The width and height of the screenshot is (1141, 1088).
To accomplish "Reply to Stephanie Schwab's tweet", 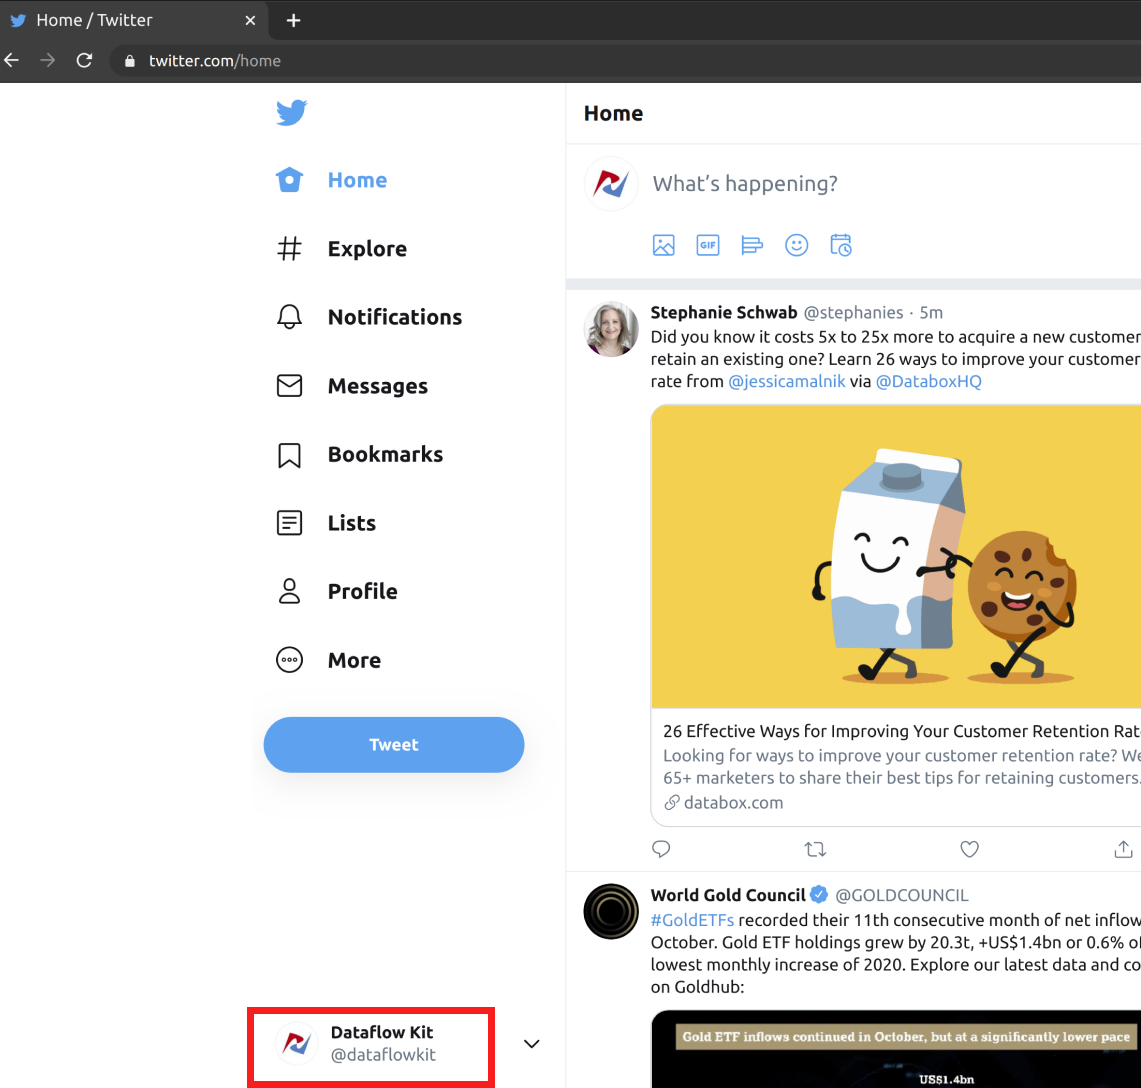I will 661,849.
